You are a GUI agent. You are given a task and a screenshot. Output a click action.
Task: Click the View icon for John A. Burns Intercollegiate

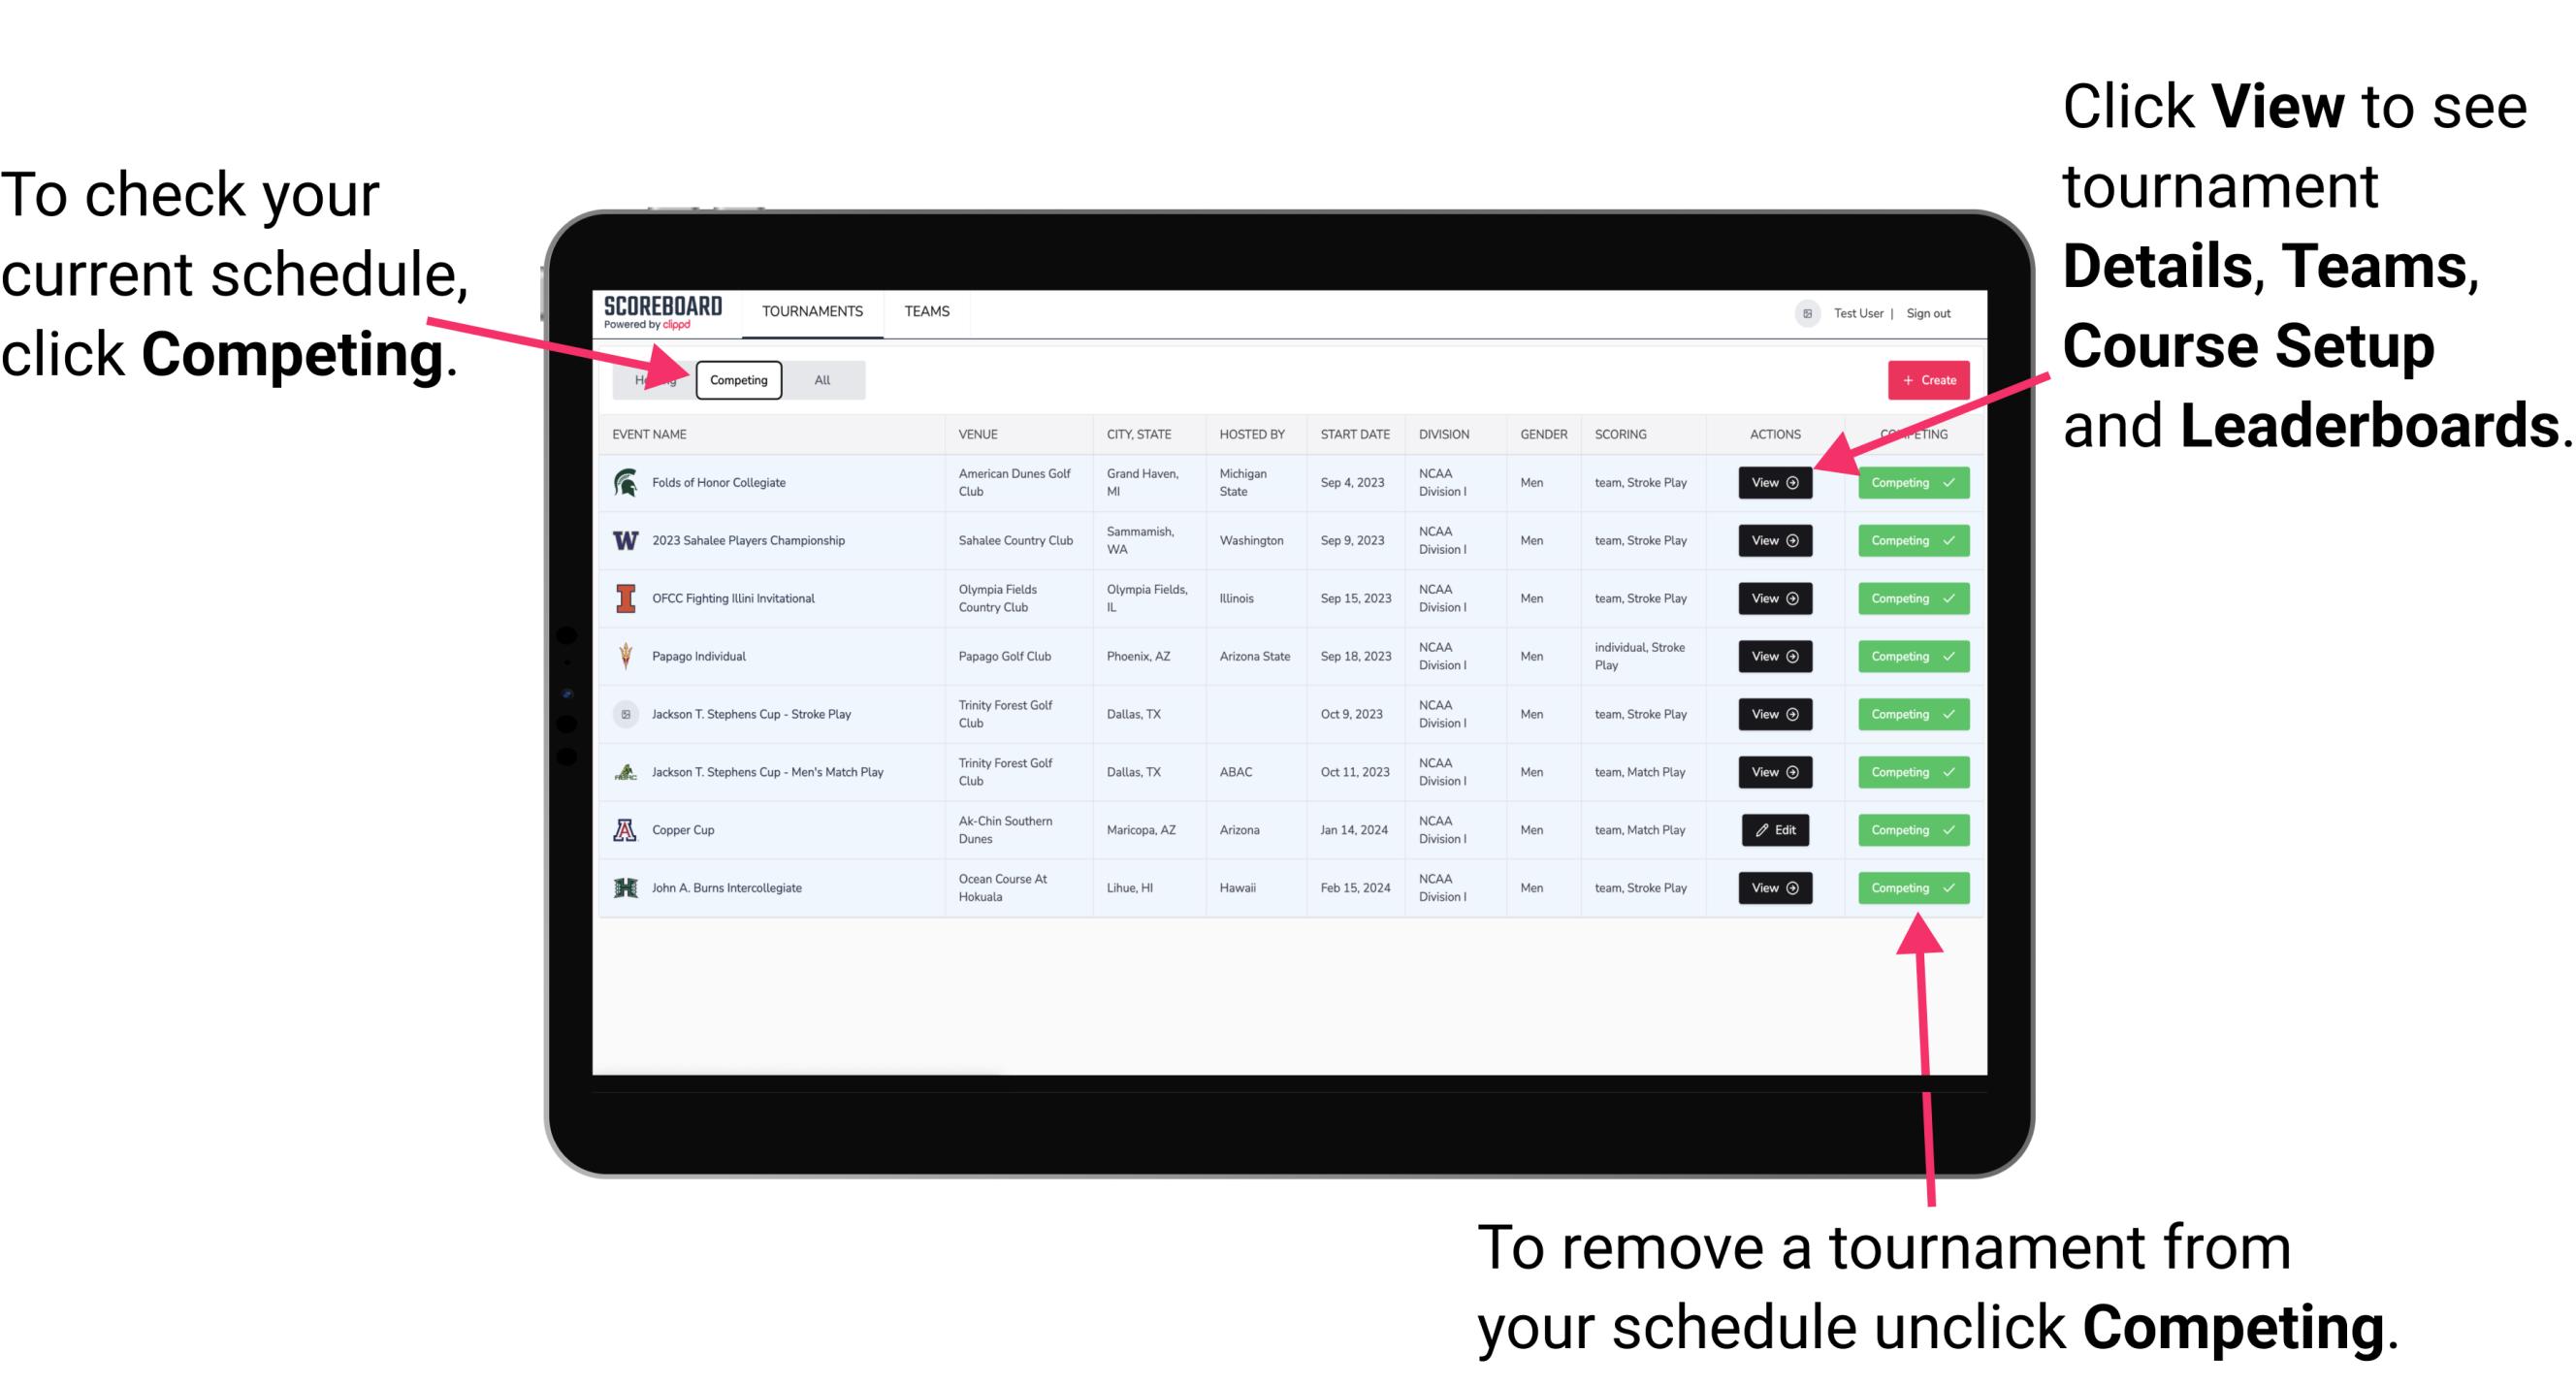click(1774, 887)
